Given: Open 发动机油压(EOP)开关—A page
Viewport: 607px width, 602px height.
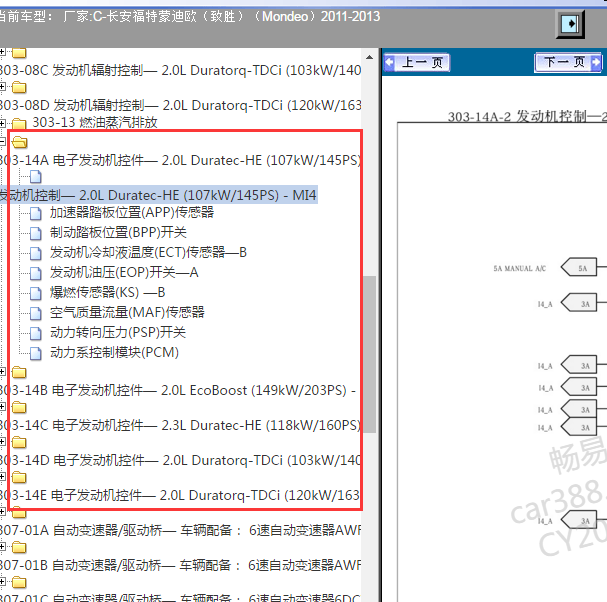Looking at the screenshot, I should (124, 273).
